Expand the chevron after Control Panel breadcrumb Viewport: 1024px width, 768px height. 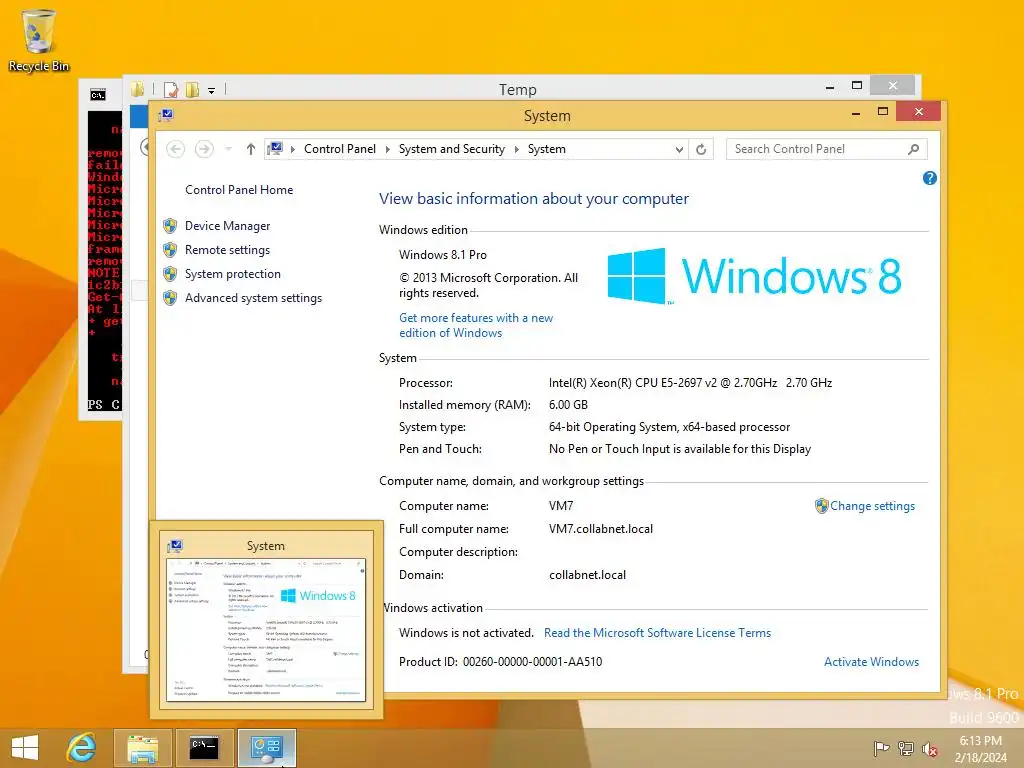[387, 150]
